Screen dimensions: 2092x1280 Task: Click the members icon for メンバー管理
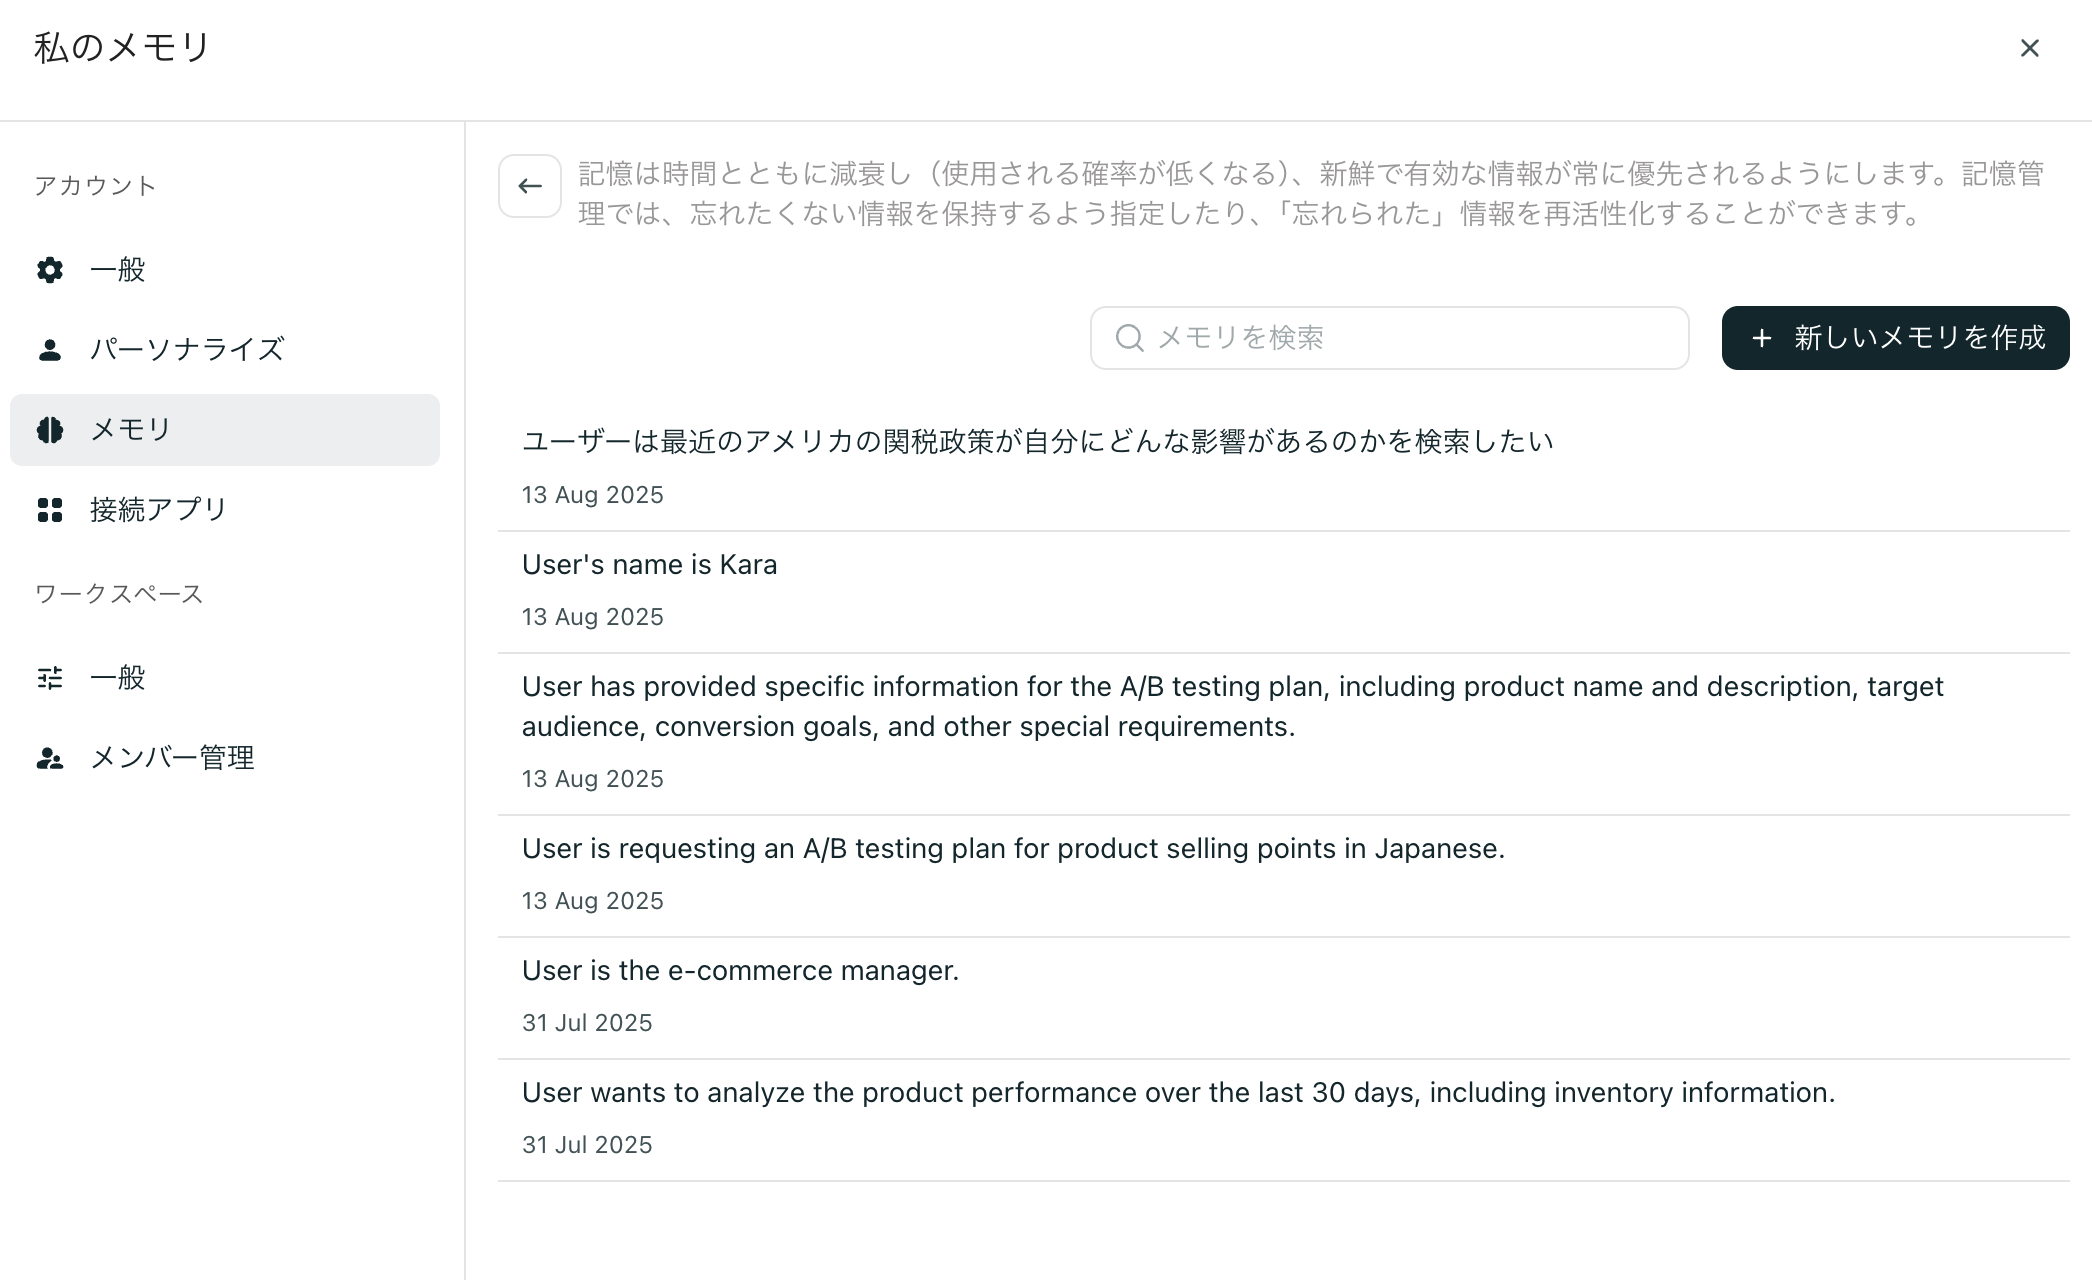pos(50,758)
